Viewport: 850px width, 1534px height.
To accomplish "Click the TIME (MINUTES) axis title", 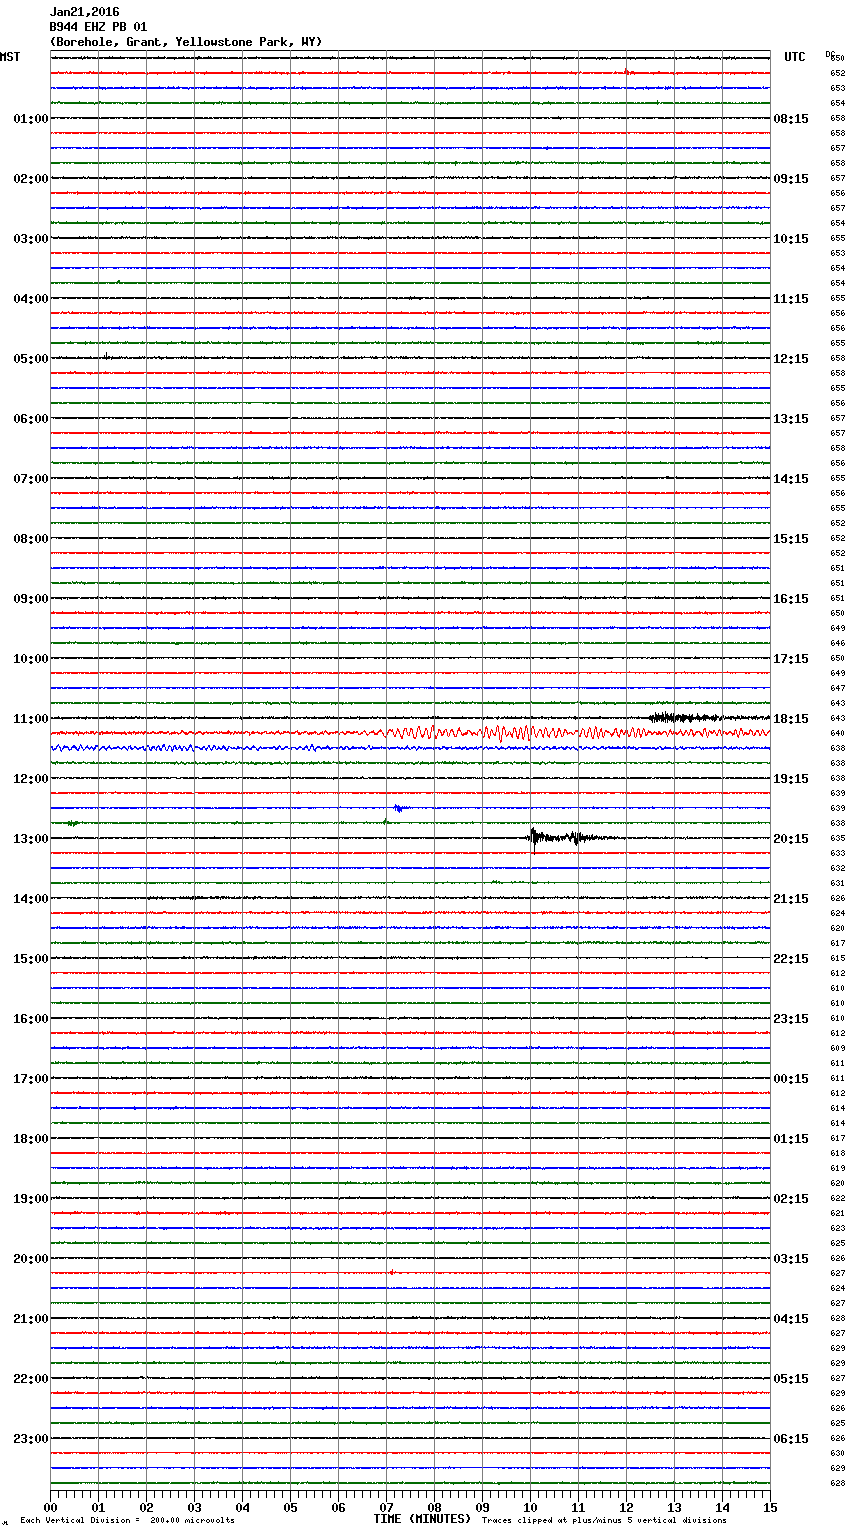I will [422, 1519].
